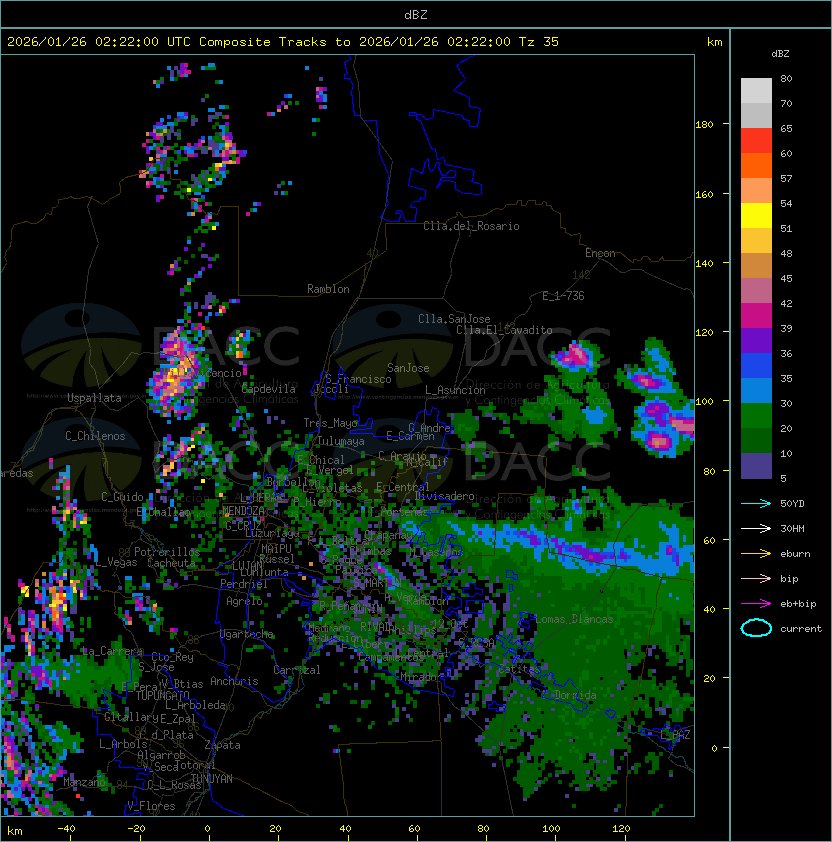Screen dimensions: 832x842
Task: Click the cyan 'current' ellipse symbol
Action: pos(756,628)
